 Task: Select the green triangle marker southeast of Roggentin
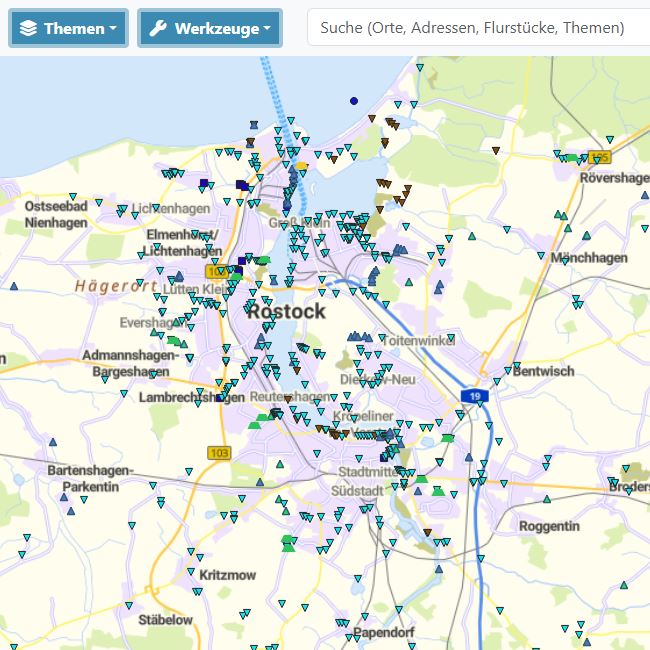click(x=624, y=585)
